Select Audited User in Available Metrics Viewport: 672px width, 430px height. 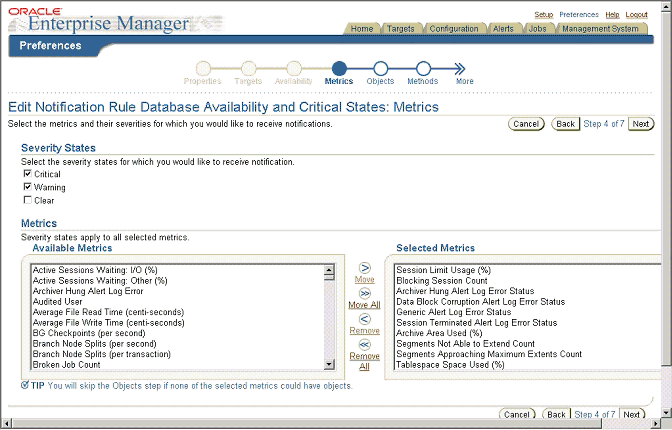[x=57, y=301]
